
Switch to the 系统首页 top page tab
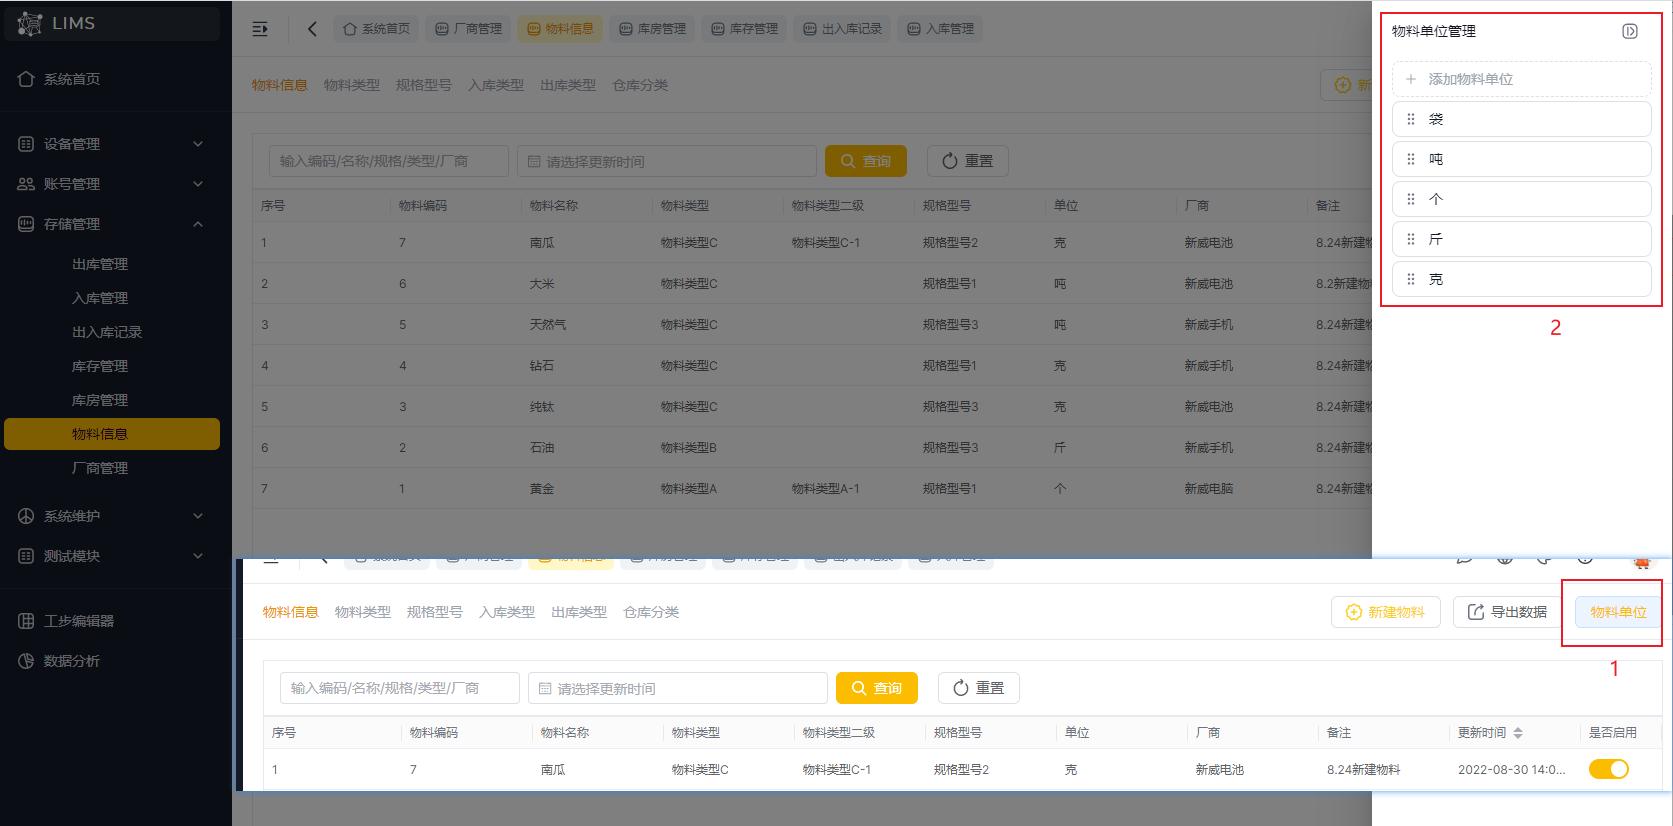(x=376, y=29)
